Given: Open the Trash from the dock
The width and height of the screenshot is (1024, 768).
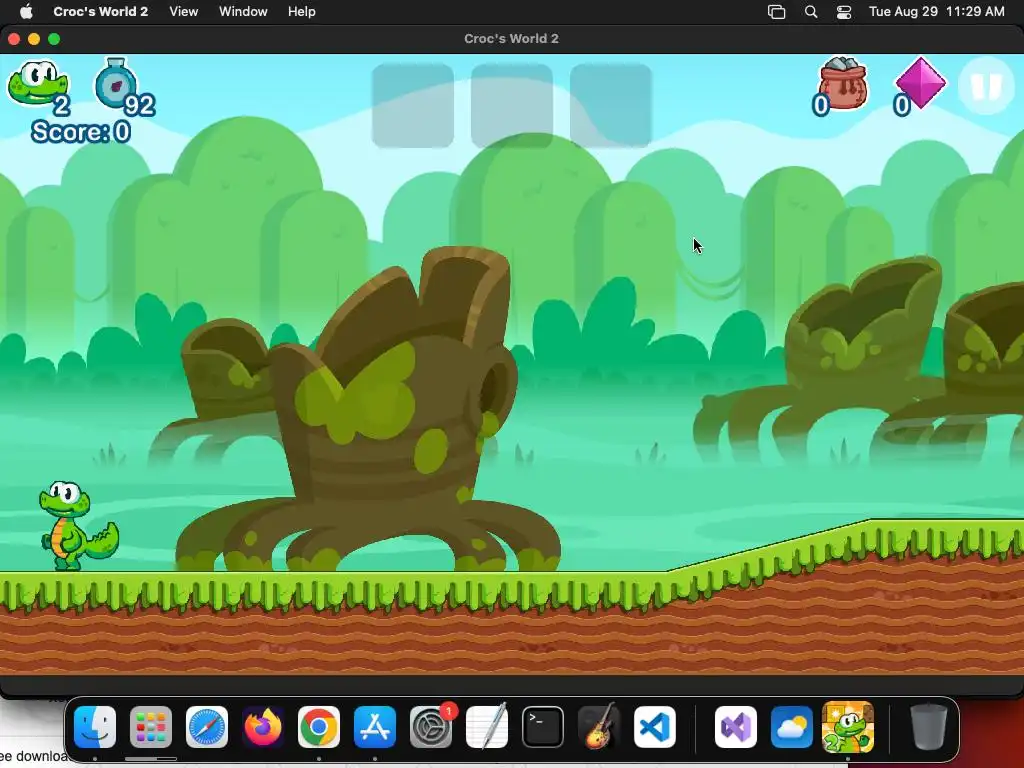Looking at the screenshot, I should coord(929,727).
